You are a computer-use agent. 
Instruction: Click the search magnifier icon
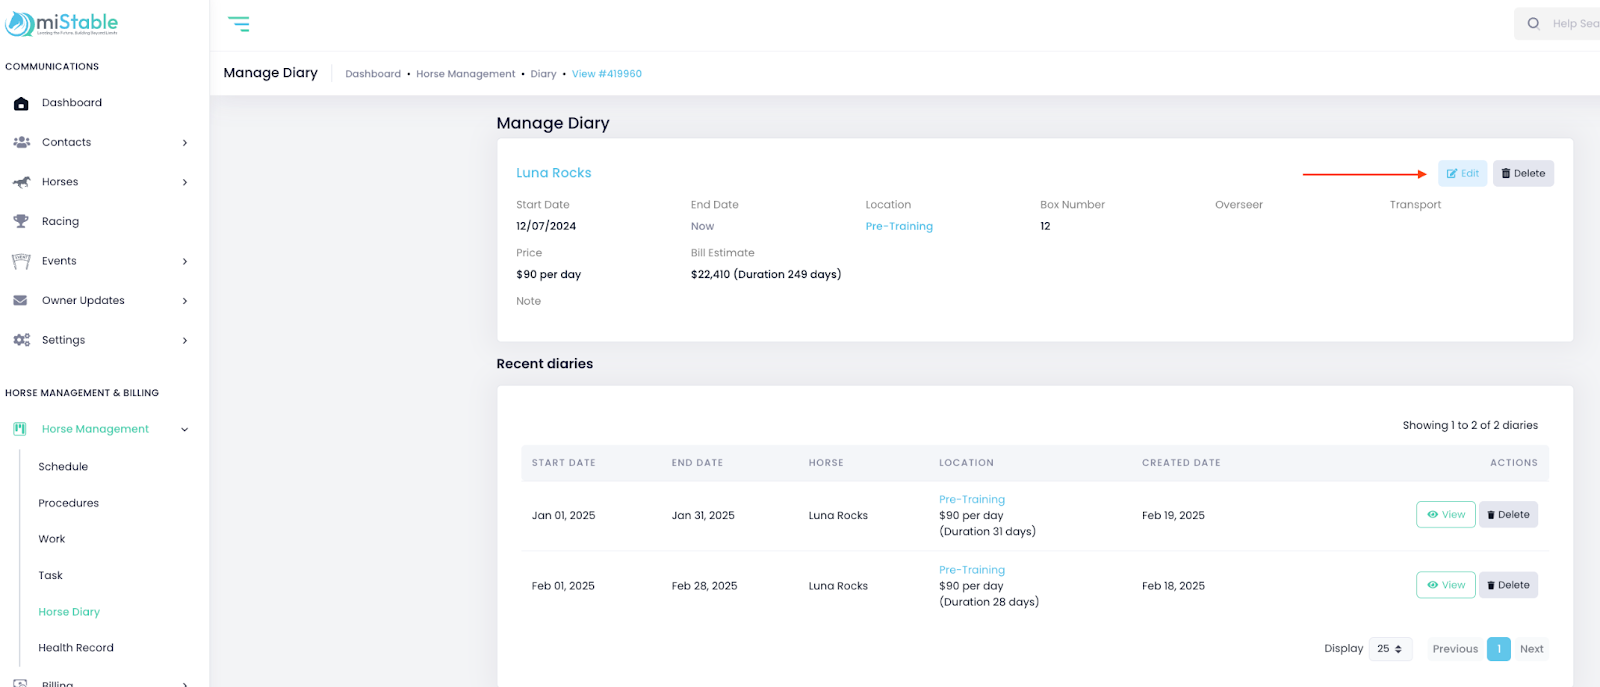tap(1533, 24)
